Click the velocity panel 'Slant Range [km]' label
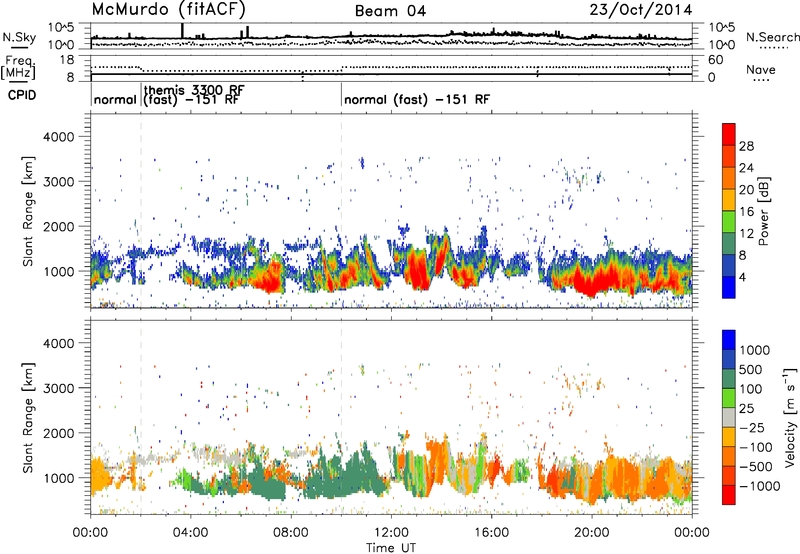Screen dimensions: 800x554 pos(29,417)
